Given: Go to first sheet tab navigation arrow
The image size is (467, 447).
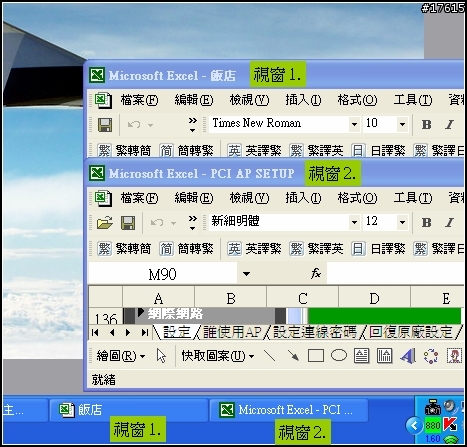Looking at the screenshot, I should (x=95, y=332).
